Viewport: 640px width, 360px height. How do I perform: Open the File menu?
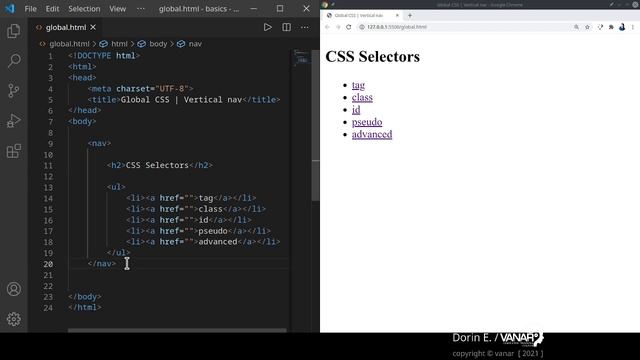(x=31, y=9)
